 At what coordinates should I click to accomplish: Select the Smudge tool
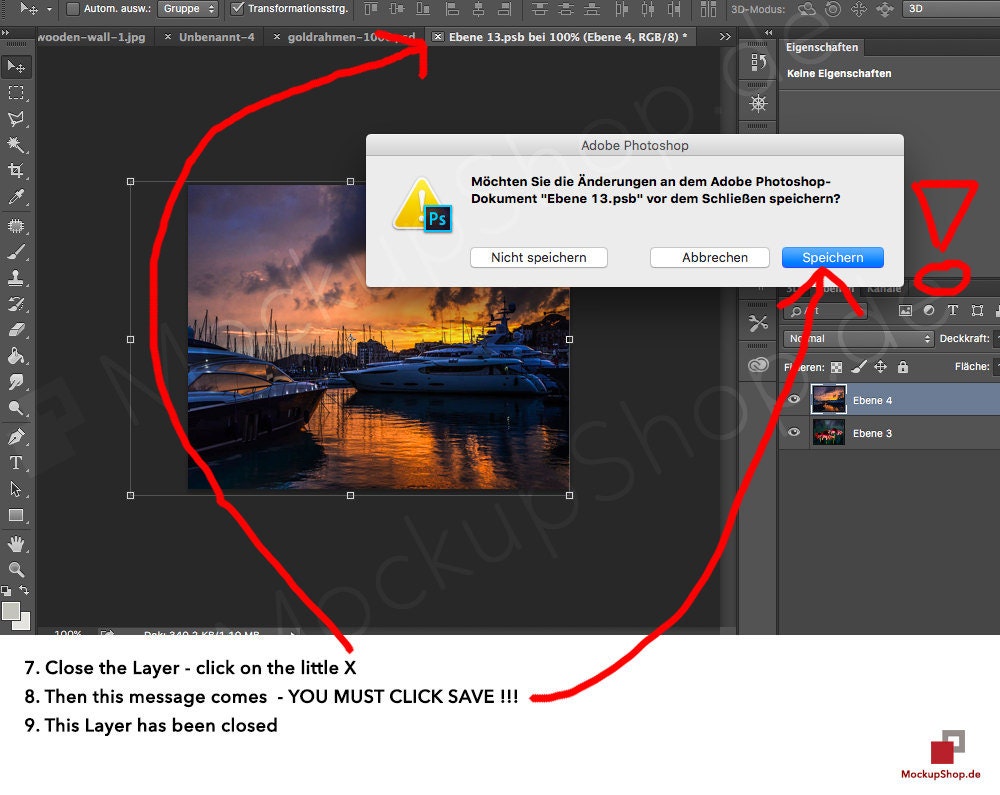click(16, 382)
